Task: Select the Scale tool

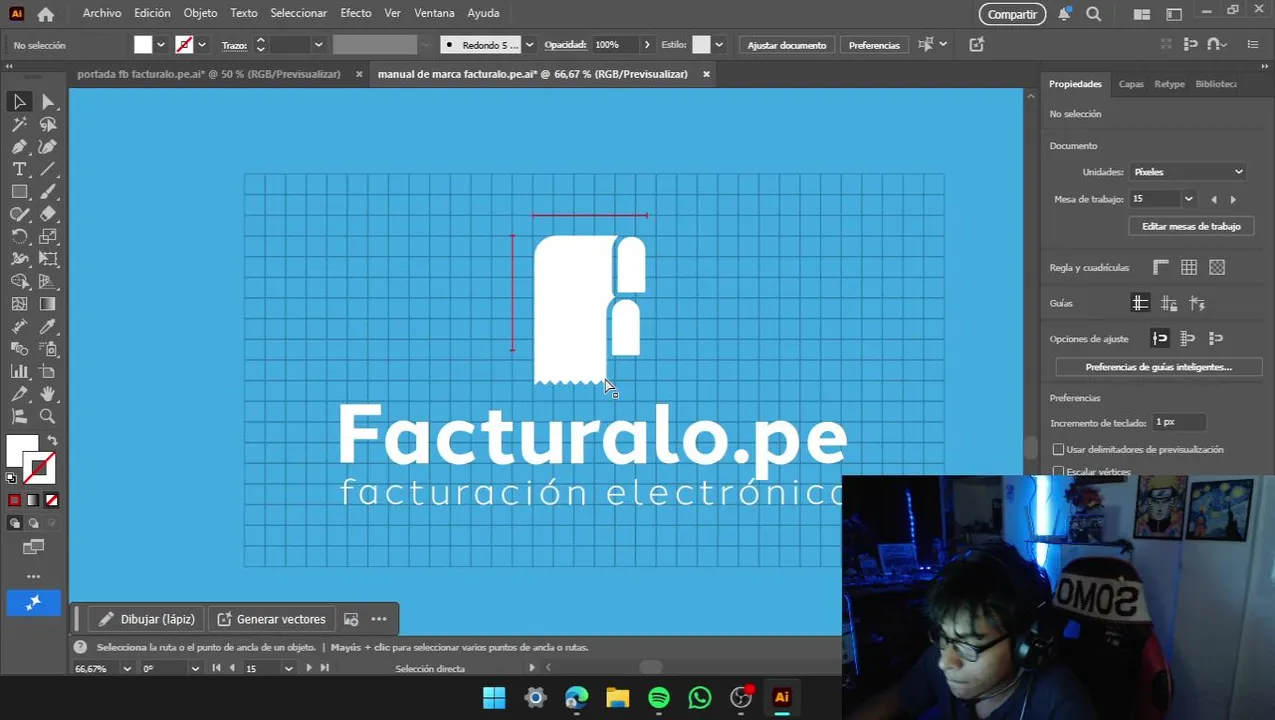Action: coord(48,237)
